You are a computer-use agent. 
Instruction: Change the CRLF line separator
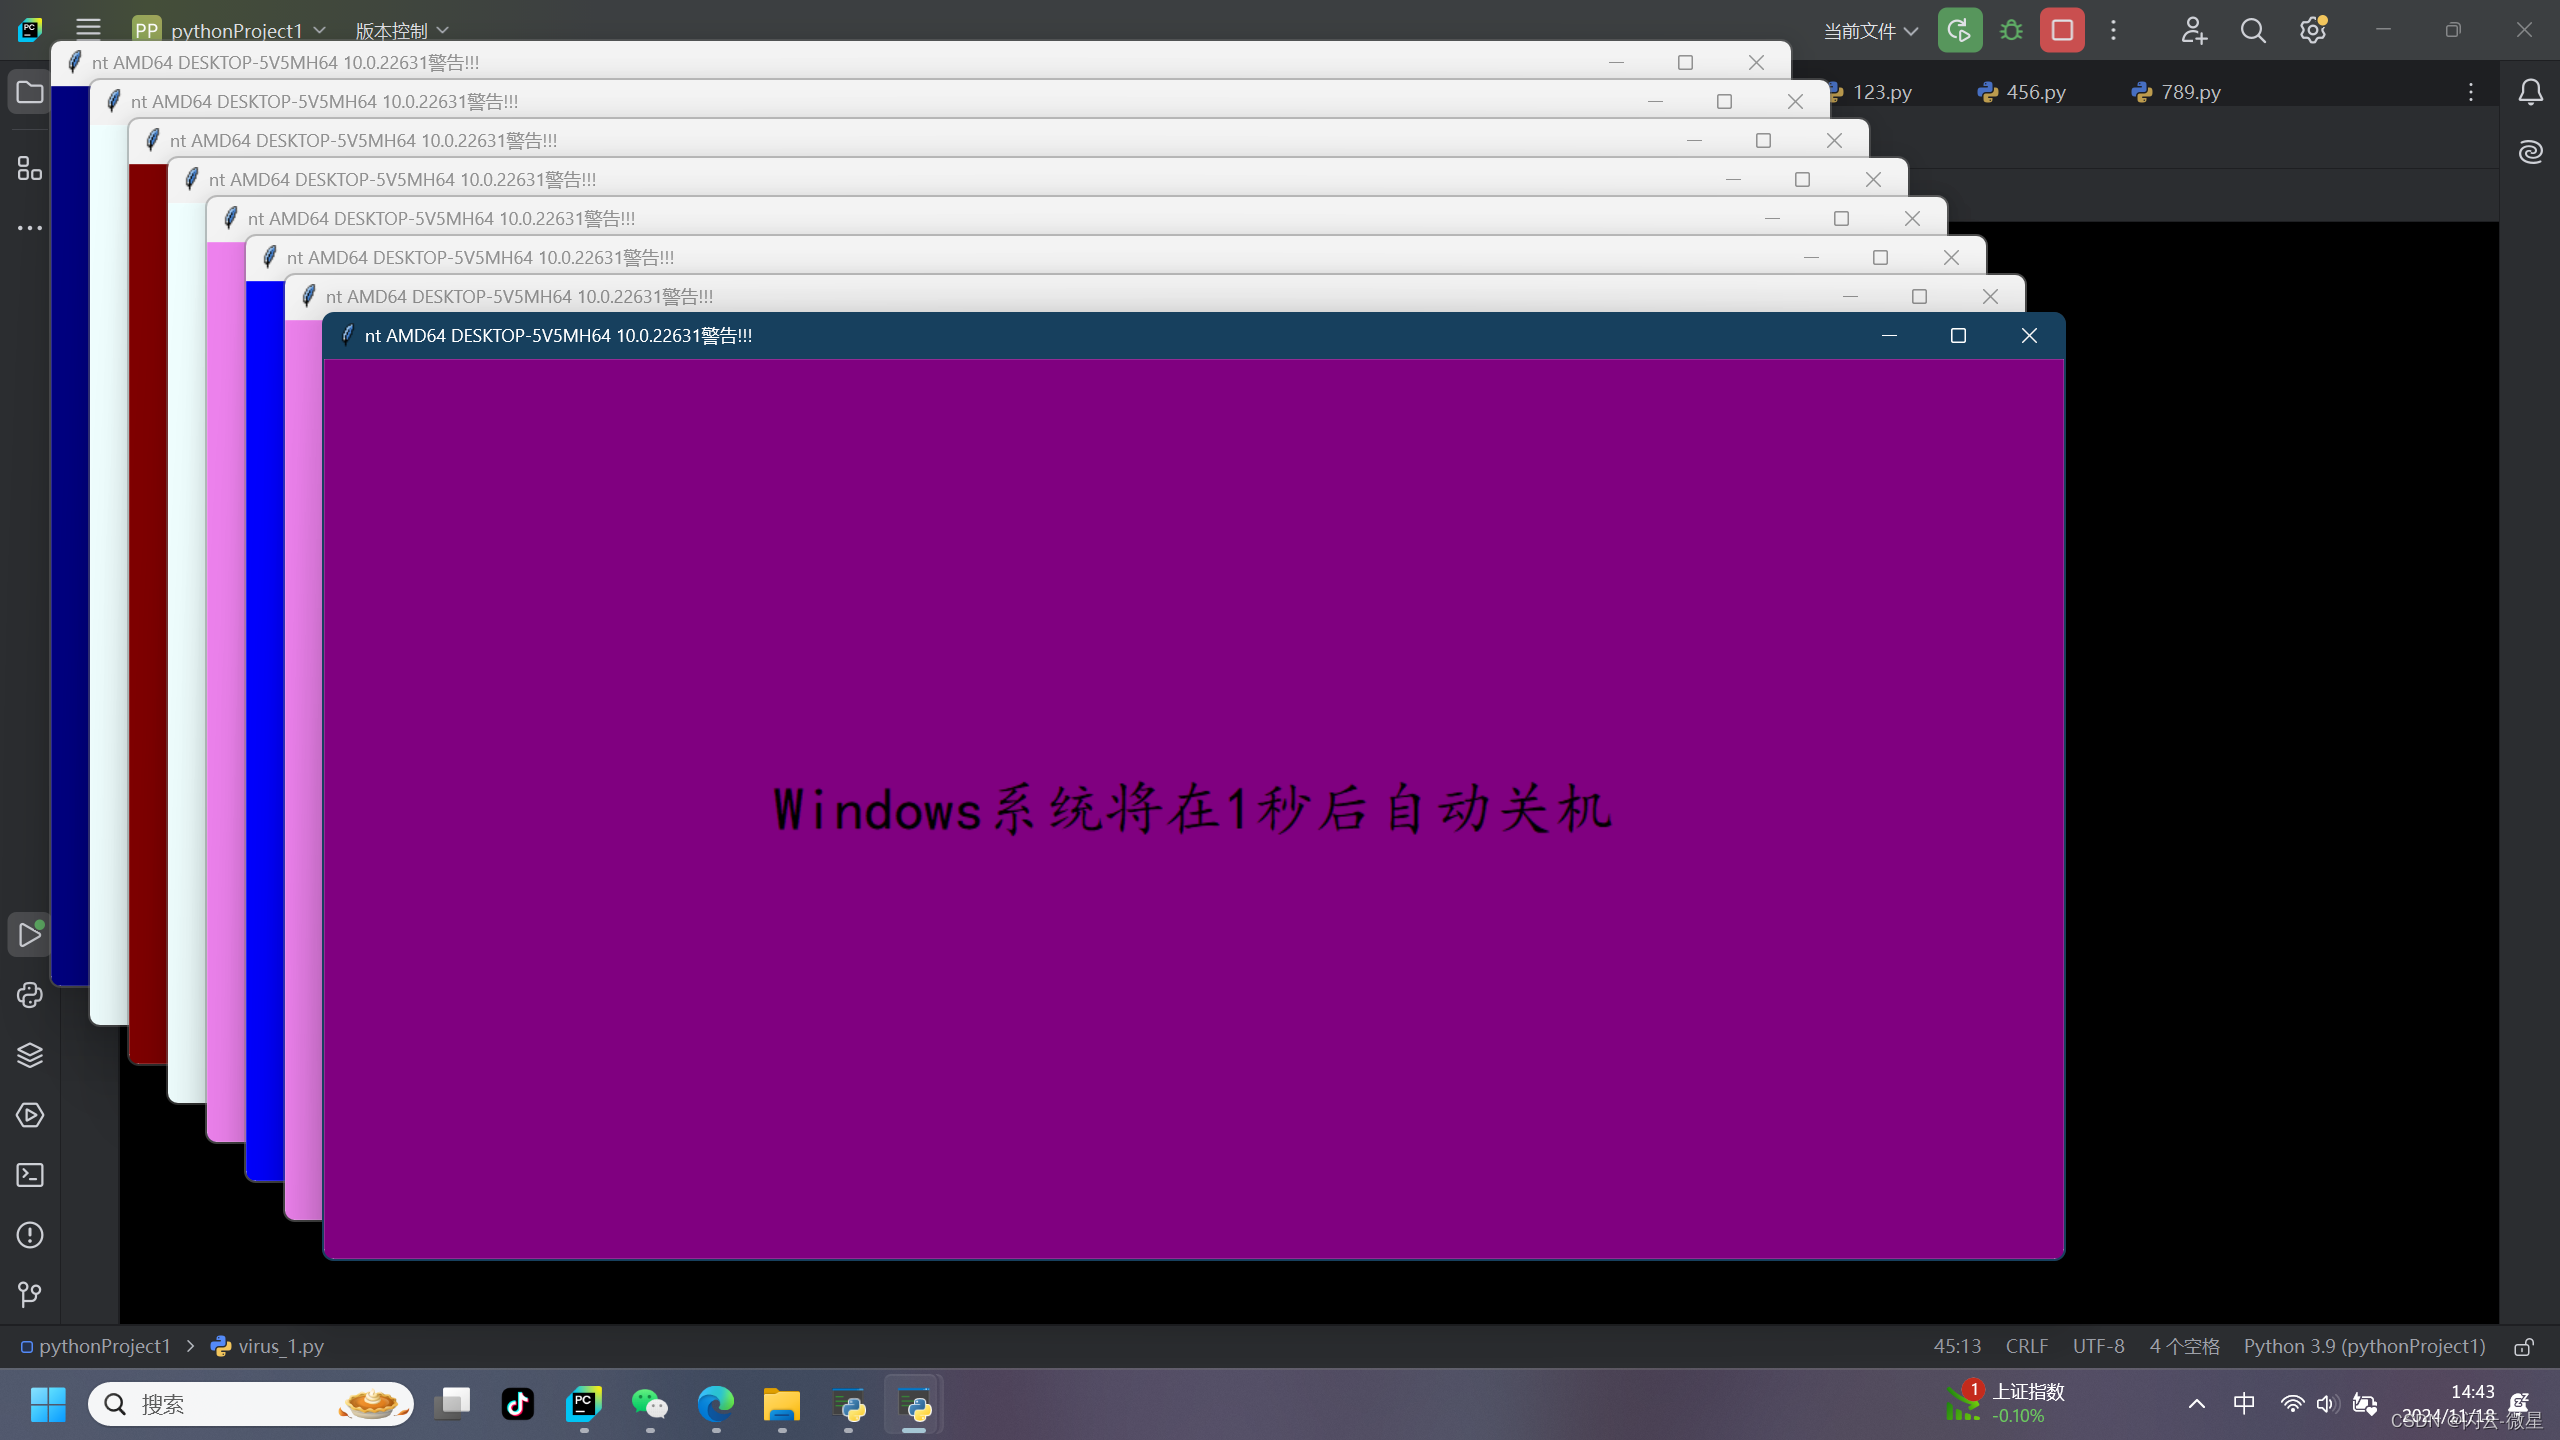pyautogui.click(x=2026, y=1346)
